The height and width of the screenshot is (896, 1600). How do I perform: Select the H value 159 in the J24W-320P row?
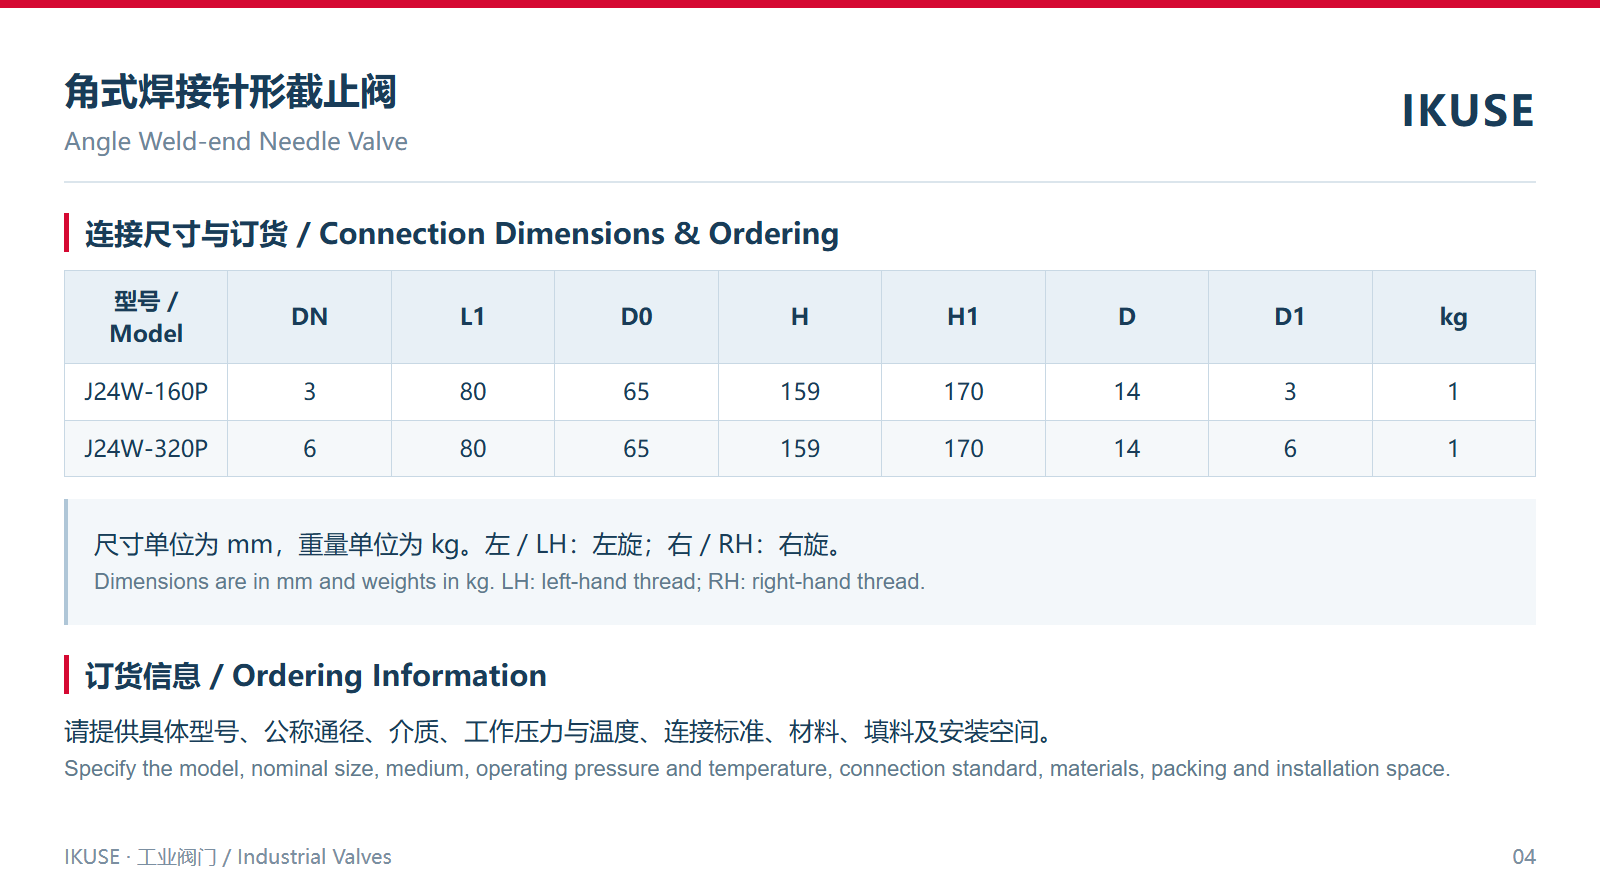point(800,449)
